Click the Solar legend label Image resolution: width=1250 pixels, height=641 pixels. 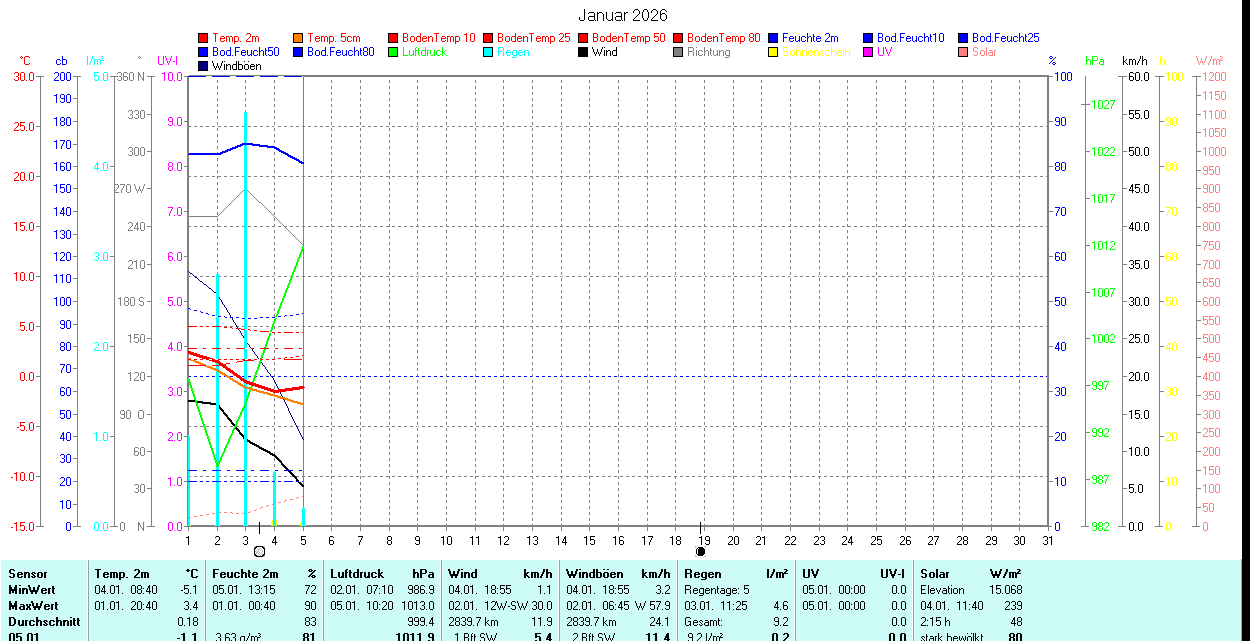coord(984,52)
